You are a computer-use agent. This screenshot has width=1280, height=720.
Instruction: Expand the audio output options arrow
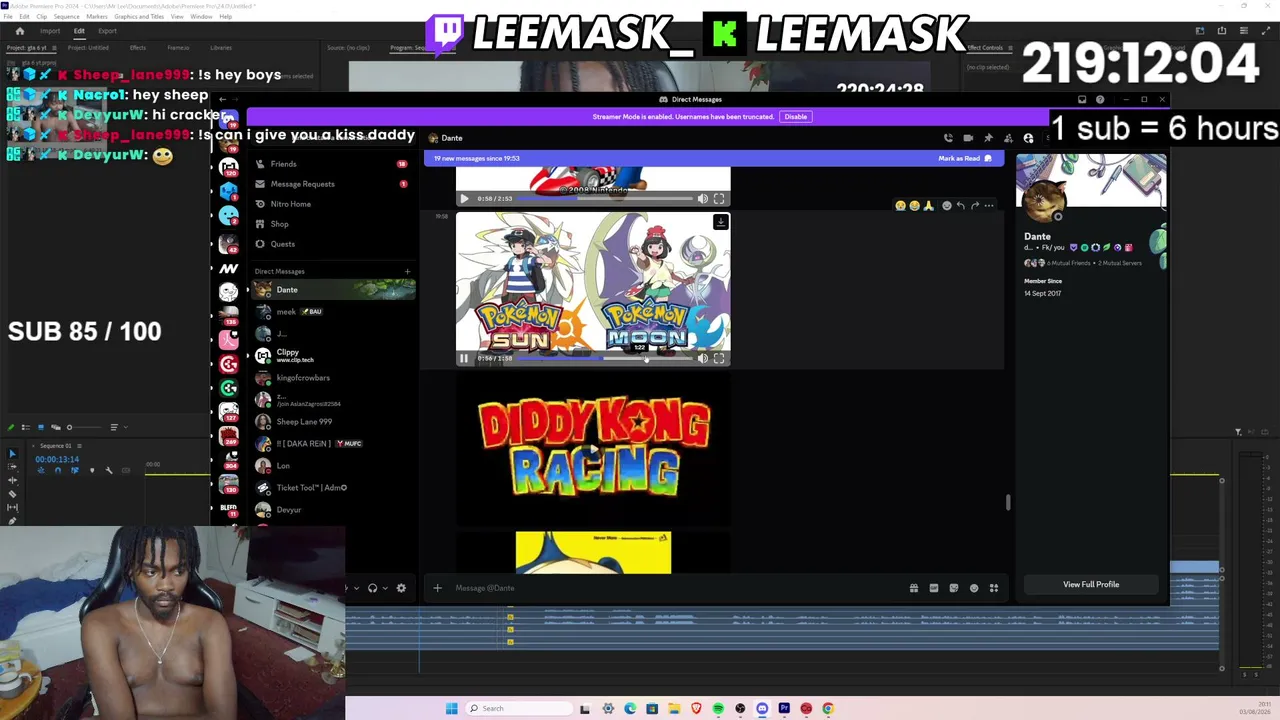click(x=385, y=588)
